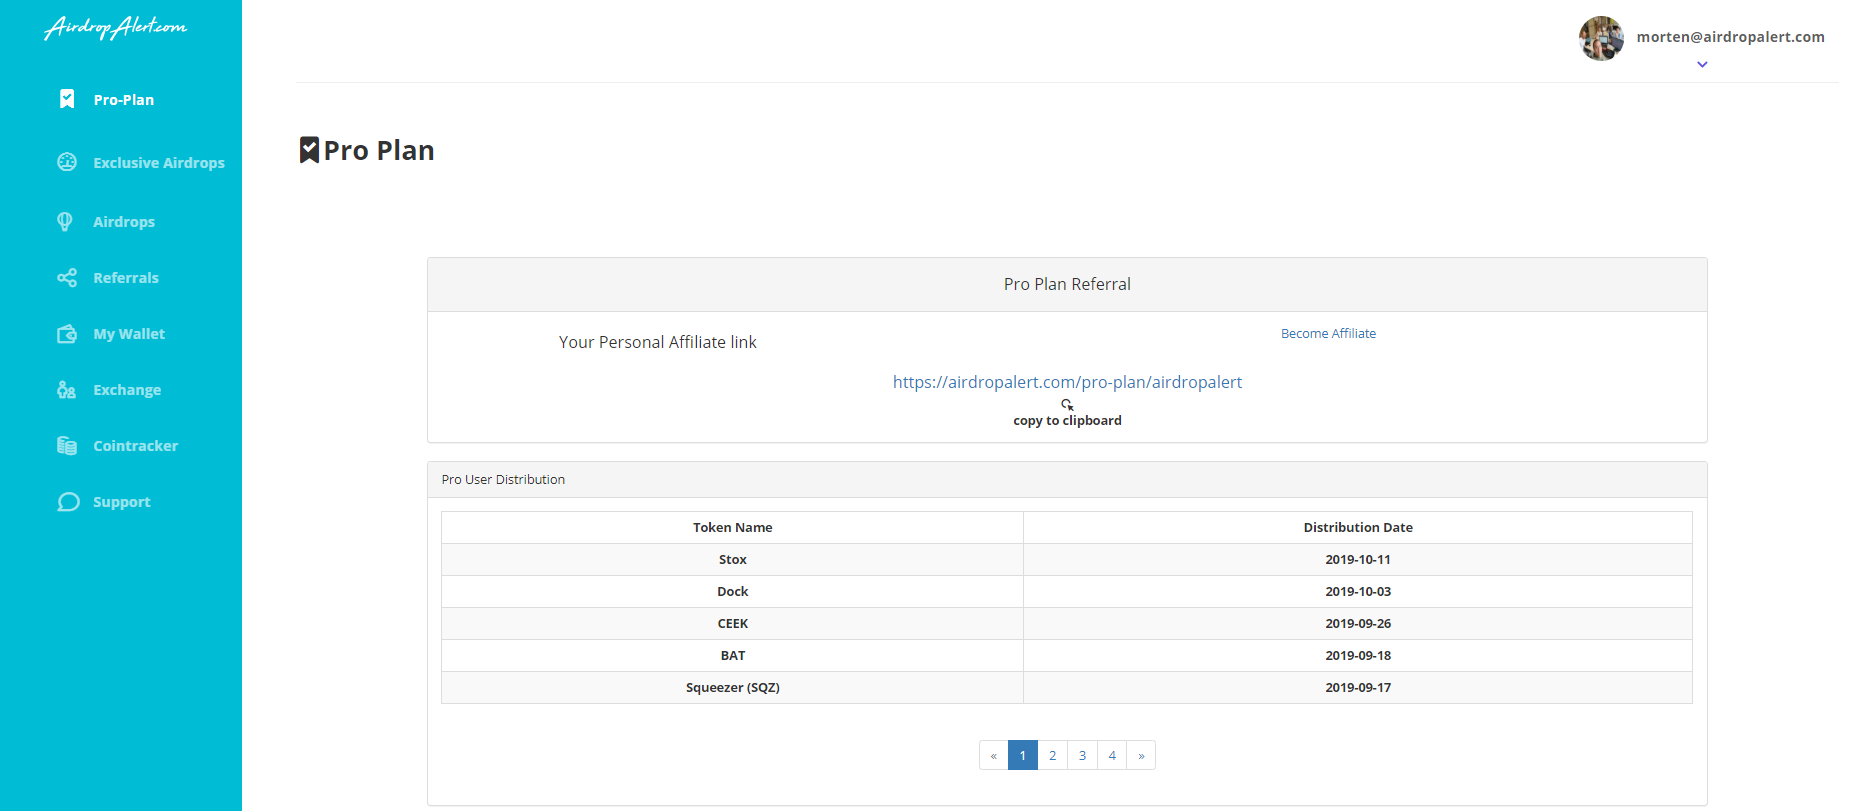Click the My Wallet icon
The height and width of the screenshot is (811, 1852).
point(67,334)
